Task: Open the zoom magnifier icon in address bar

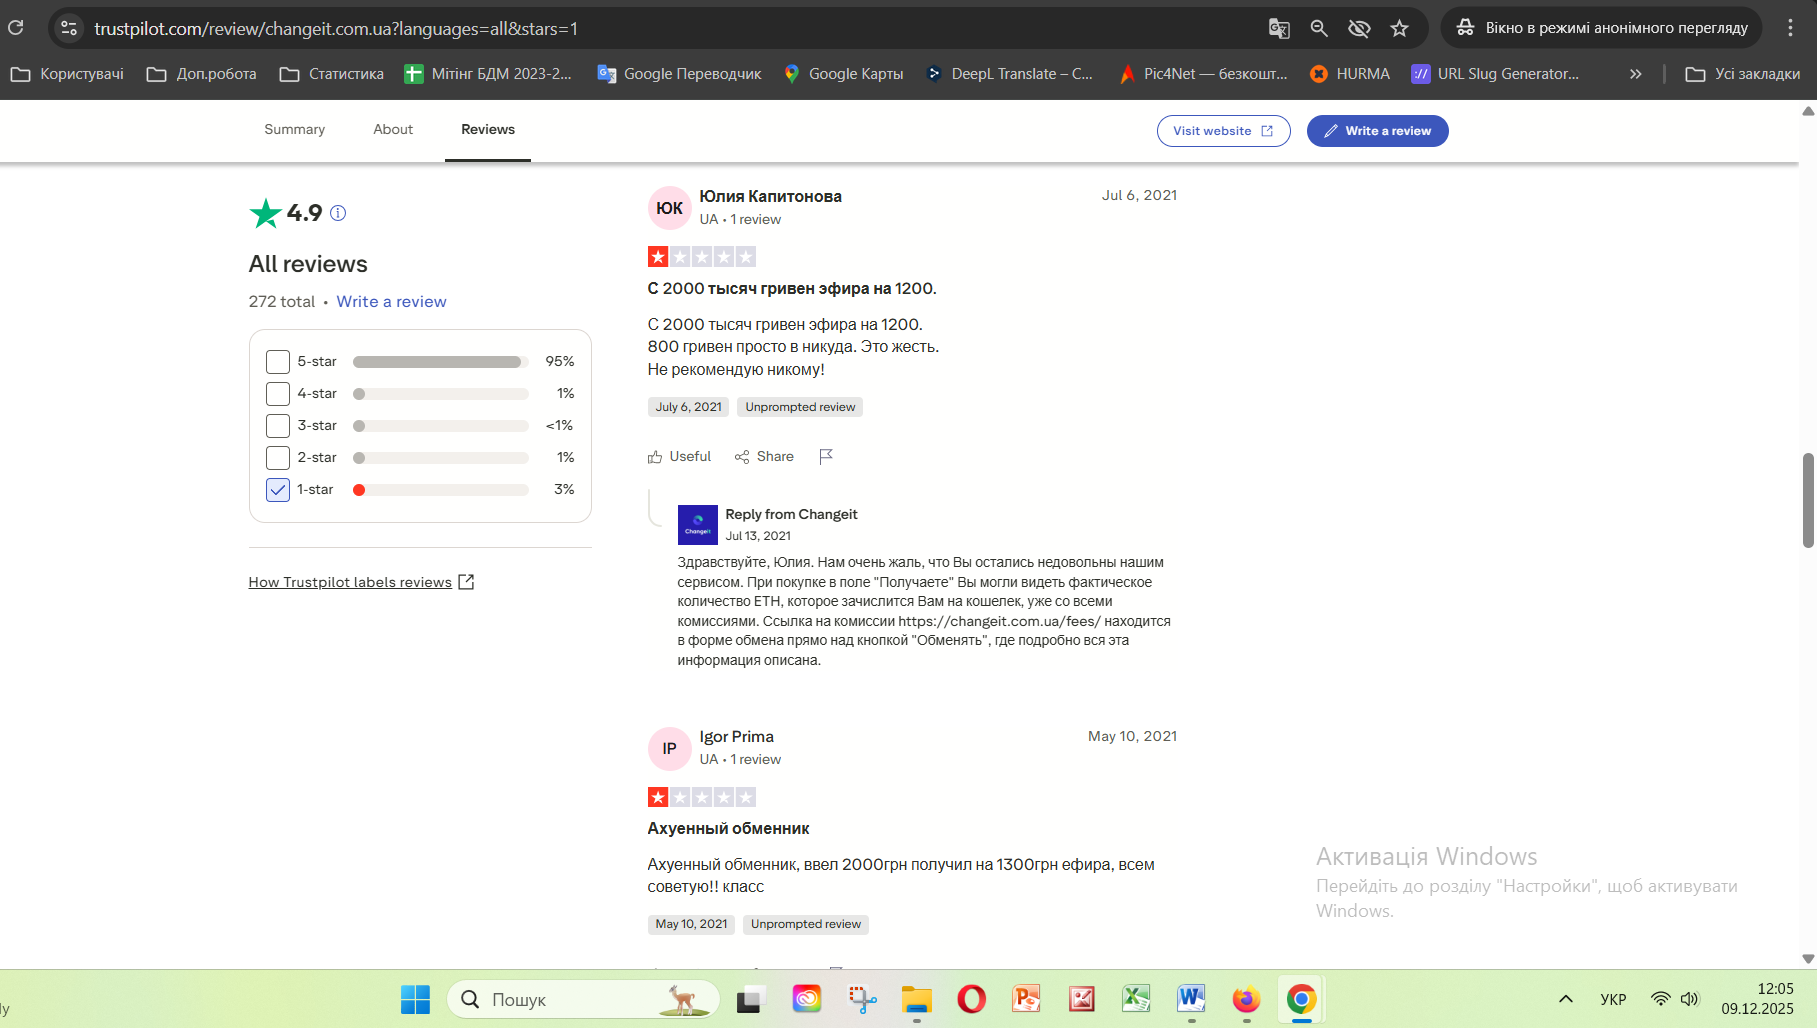Action: [1319, 28]
